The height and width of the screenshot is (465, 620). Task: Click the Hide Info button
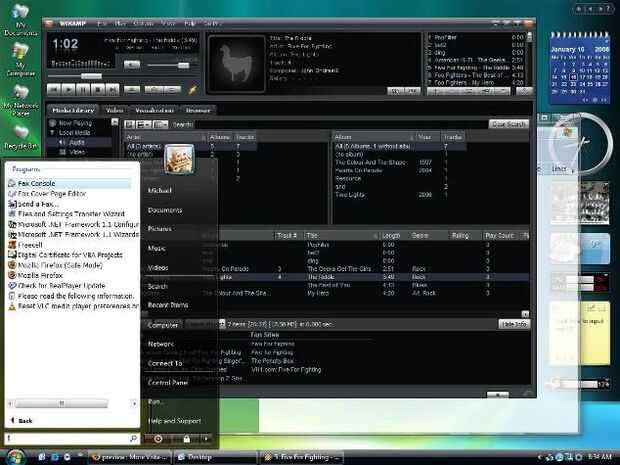pos(514,324)
